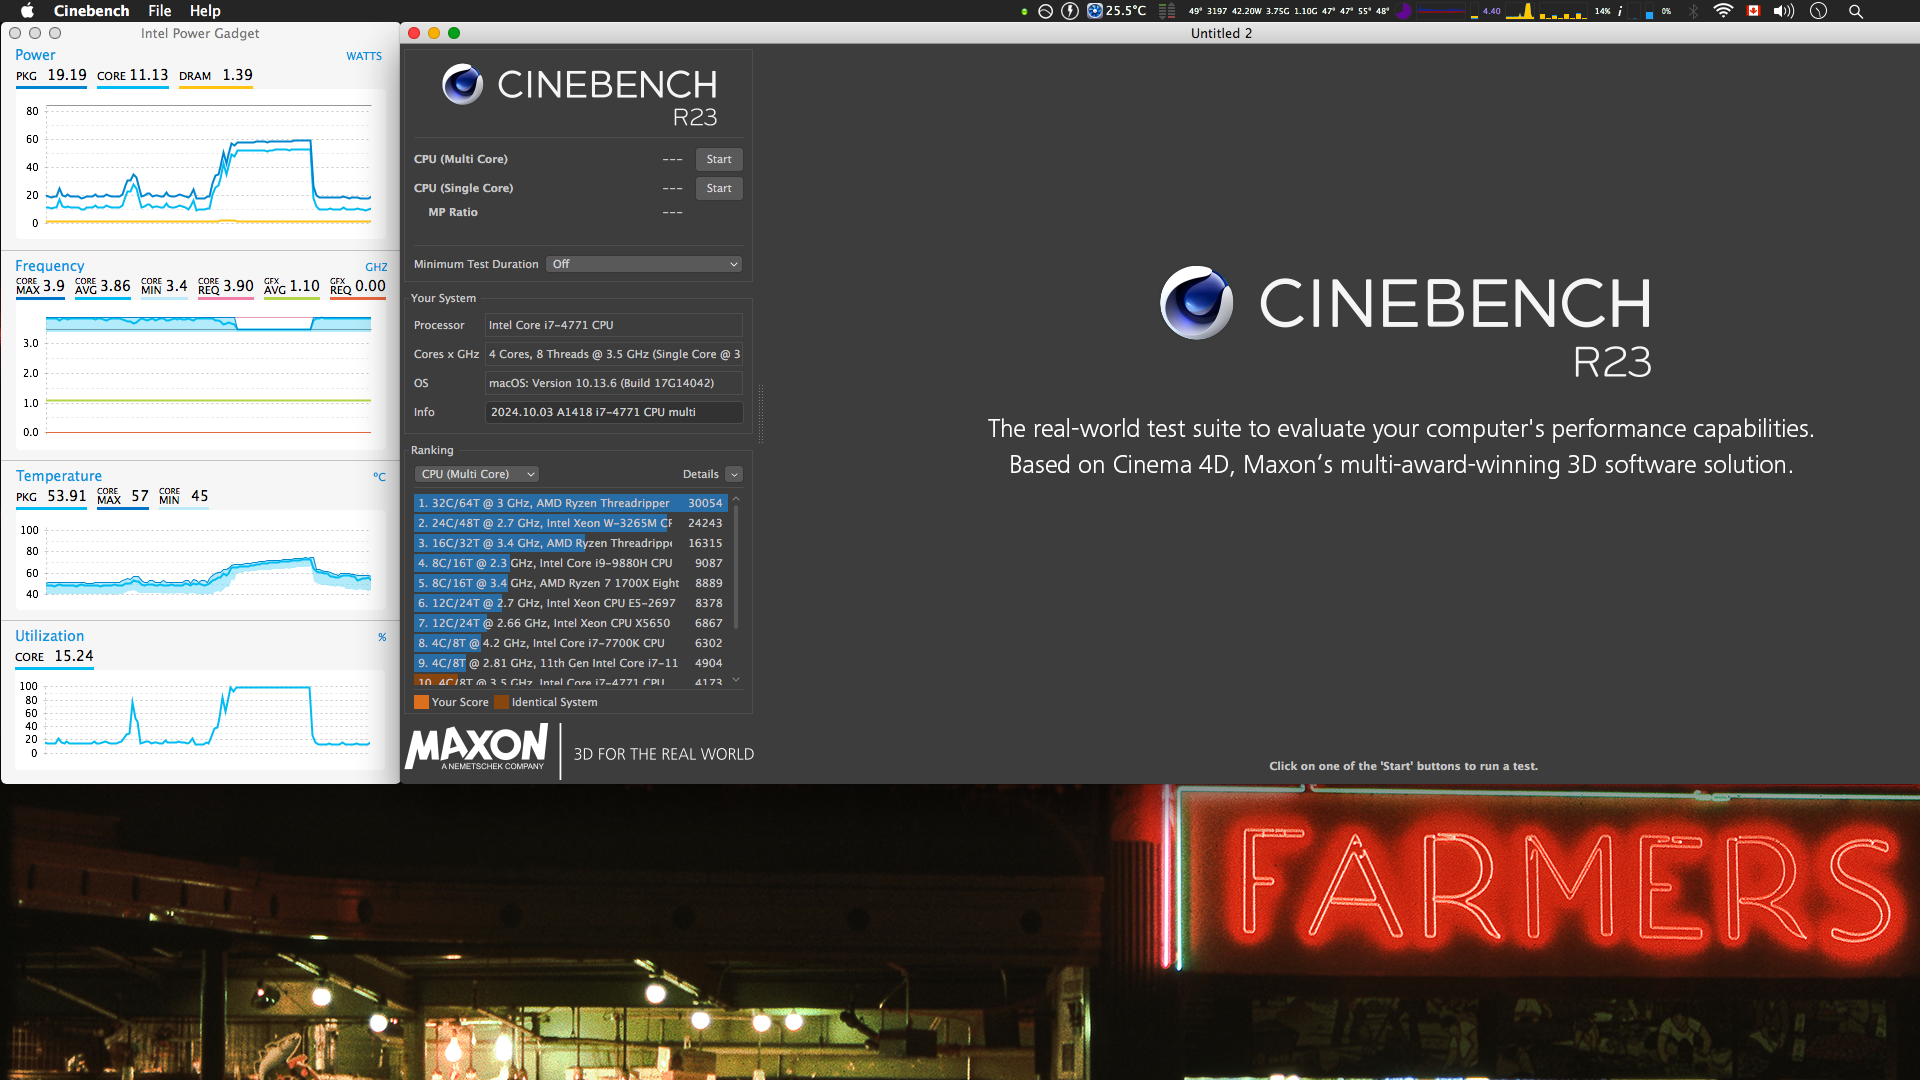
Task: Select ranking row 3 16C/32T Threadripper
Action: tap(570, 543)
